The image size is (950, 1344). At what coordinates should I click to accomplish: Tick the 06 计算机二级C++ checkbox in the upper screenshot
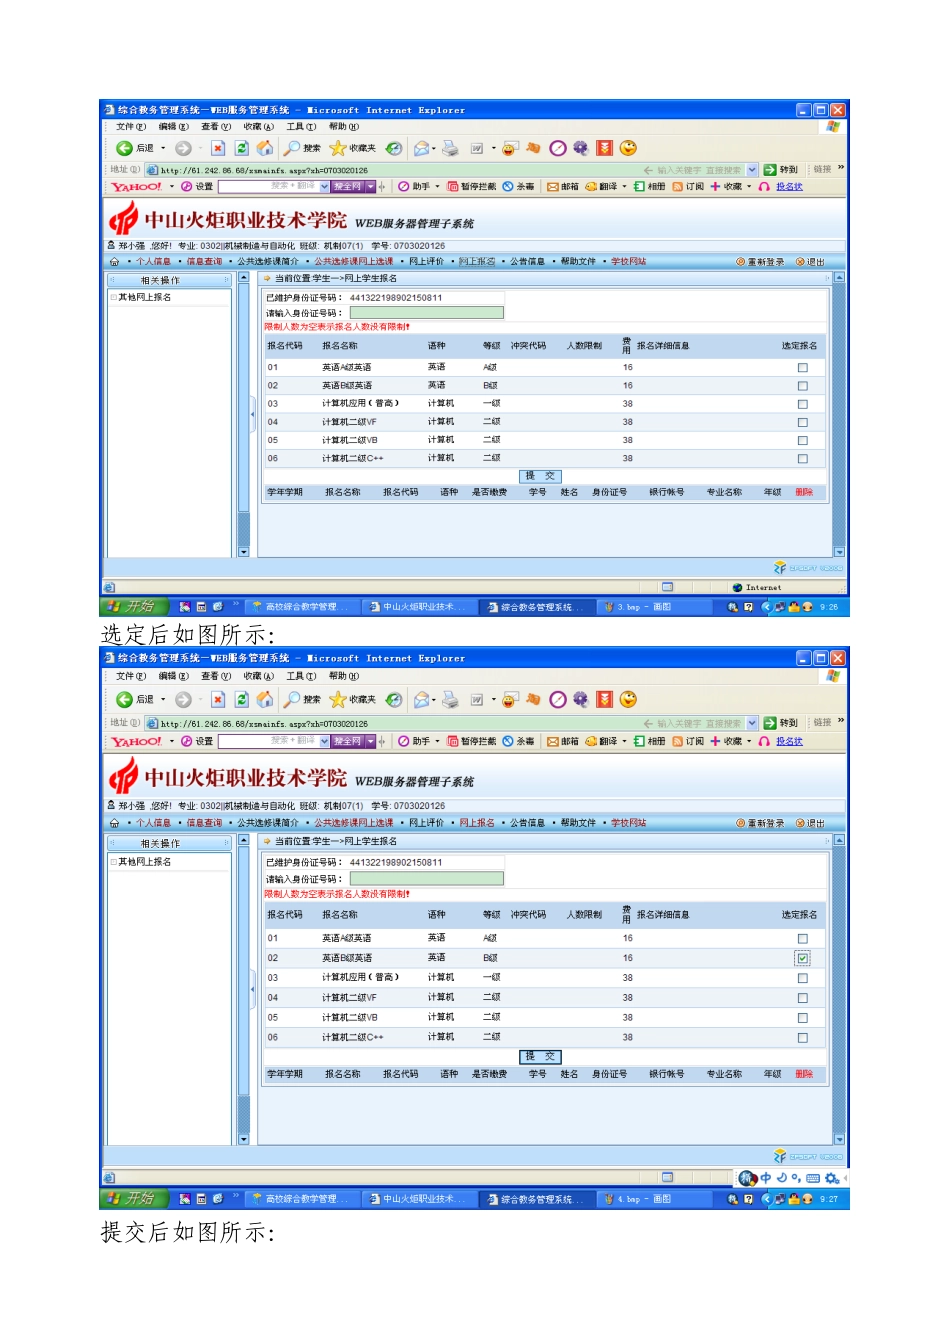tap(802, 459)
